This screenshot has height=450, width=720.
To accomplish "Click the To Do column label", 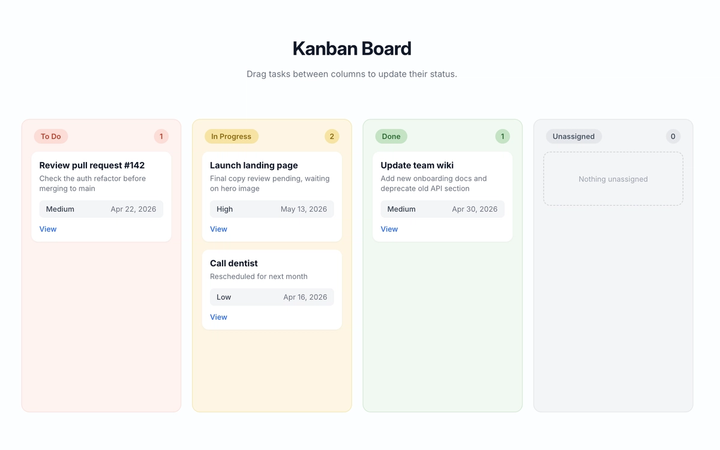I will (x=51, y=136).
